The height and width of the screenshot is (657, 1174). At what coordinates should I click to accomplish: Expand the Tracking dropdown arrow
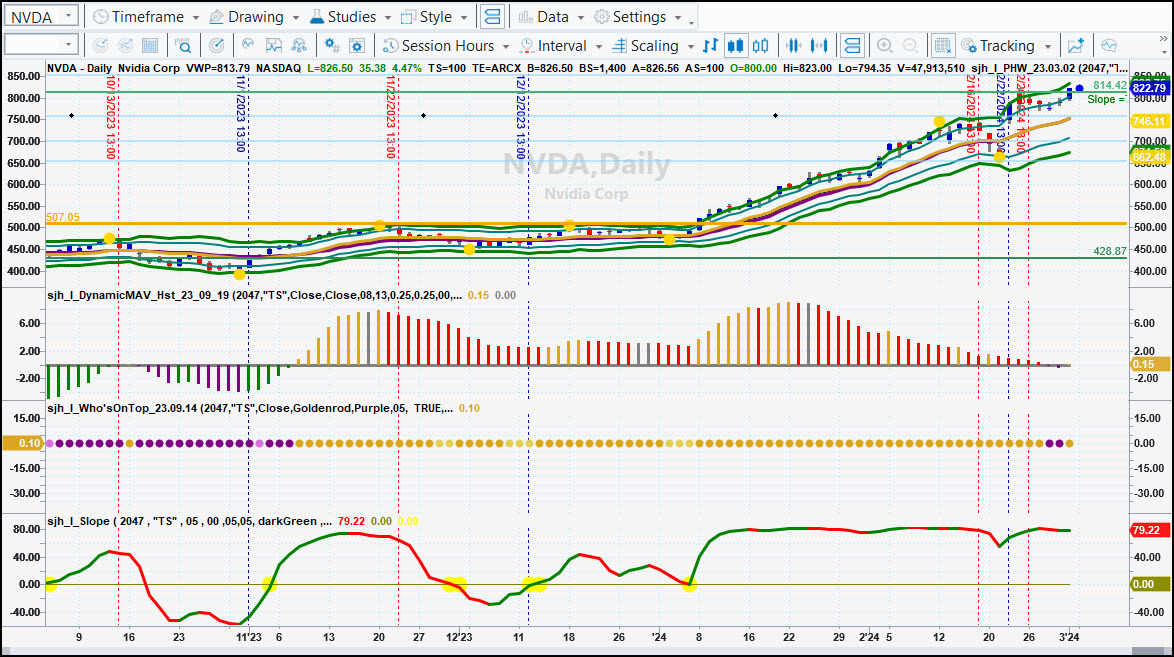1047,46
